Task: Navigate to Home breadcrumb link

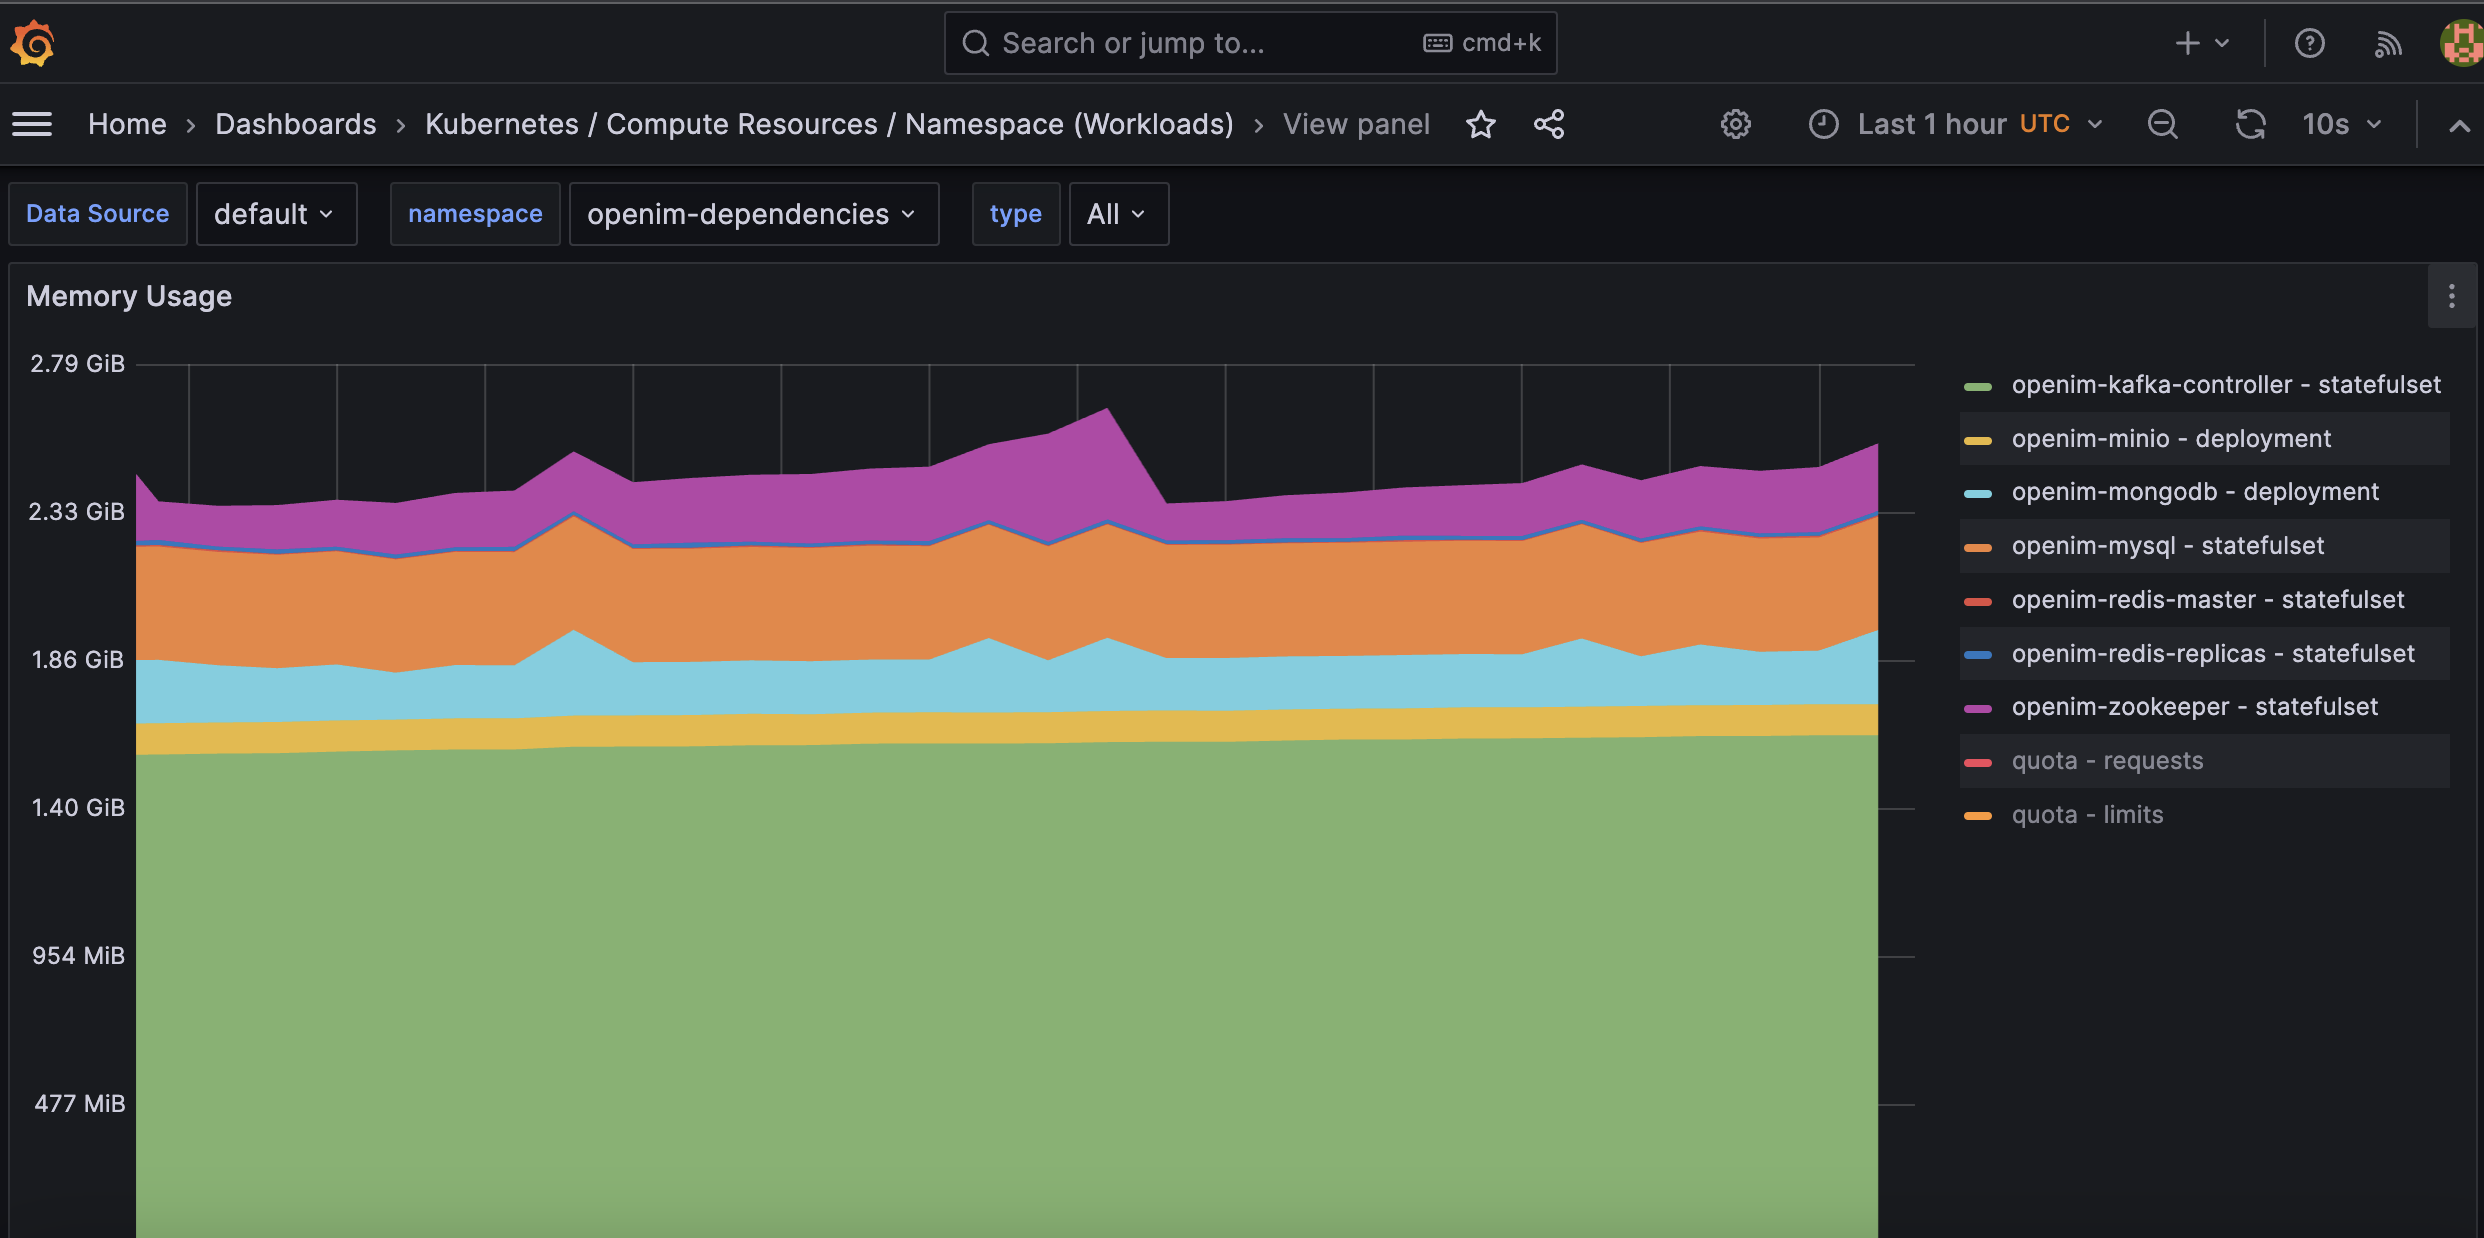Action: [127, 124]
